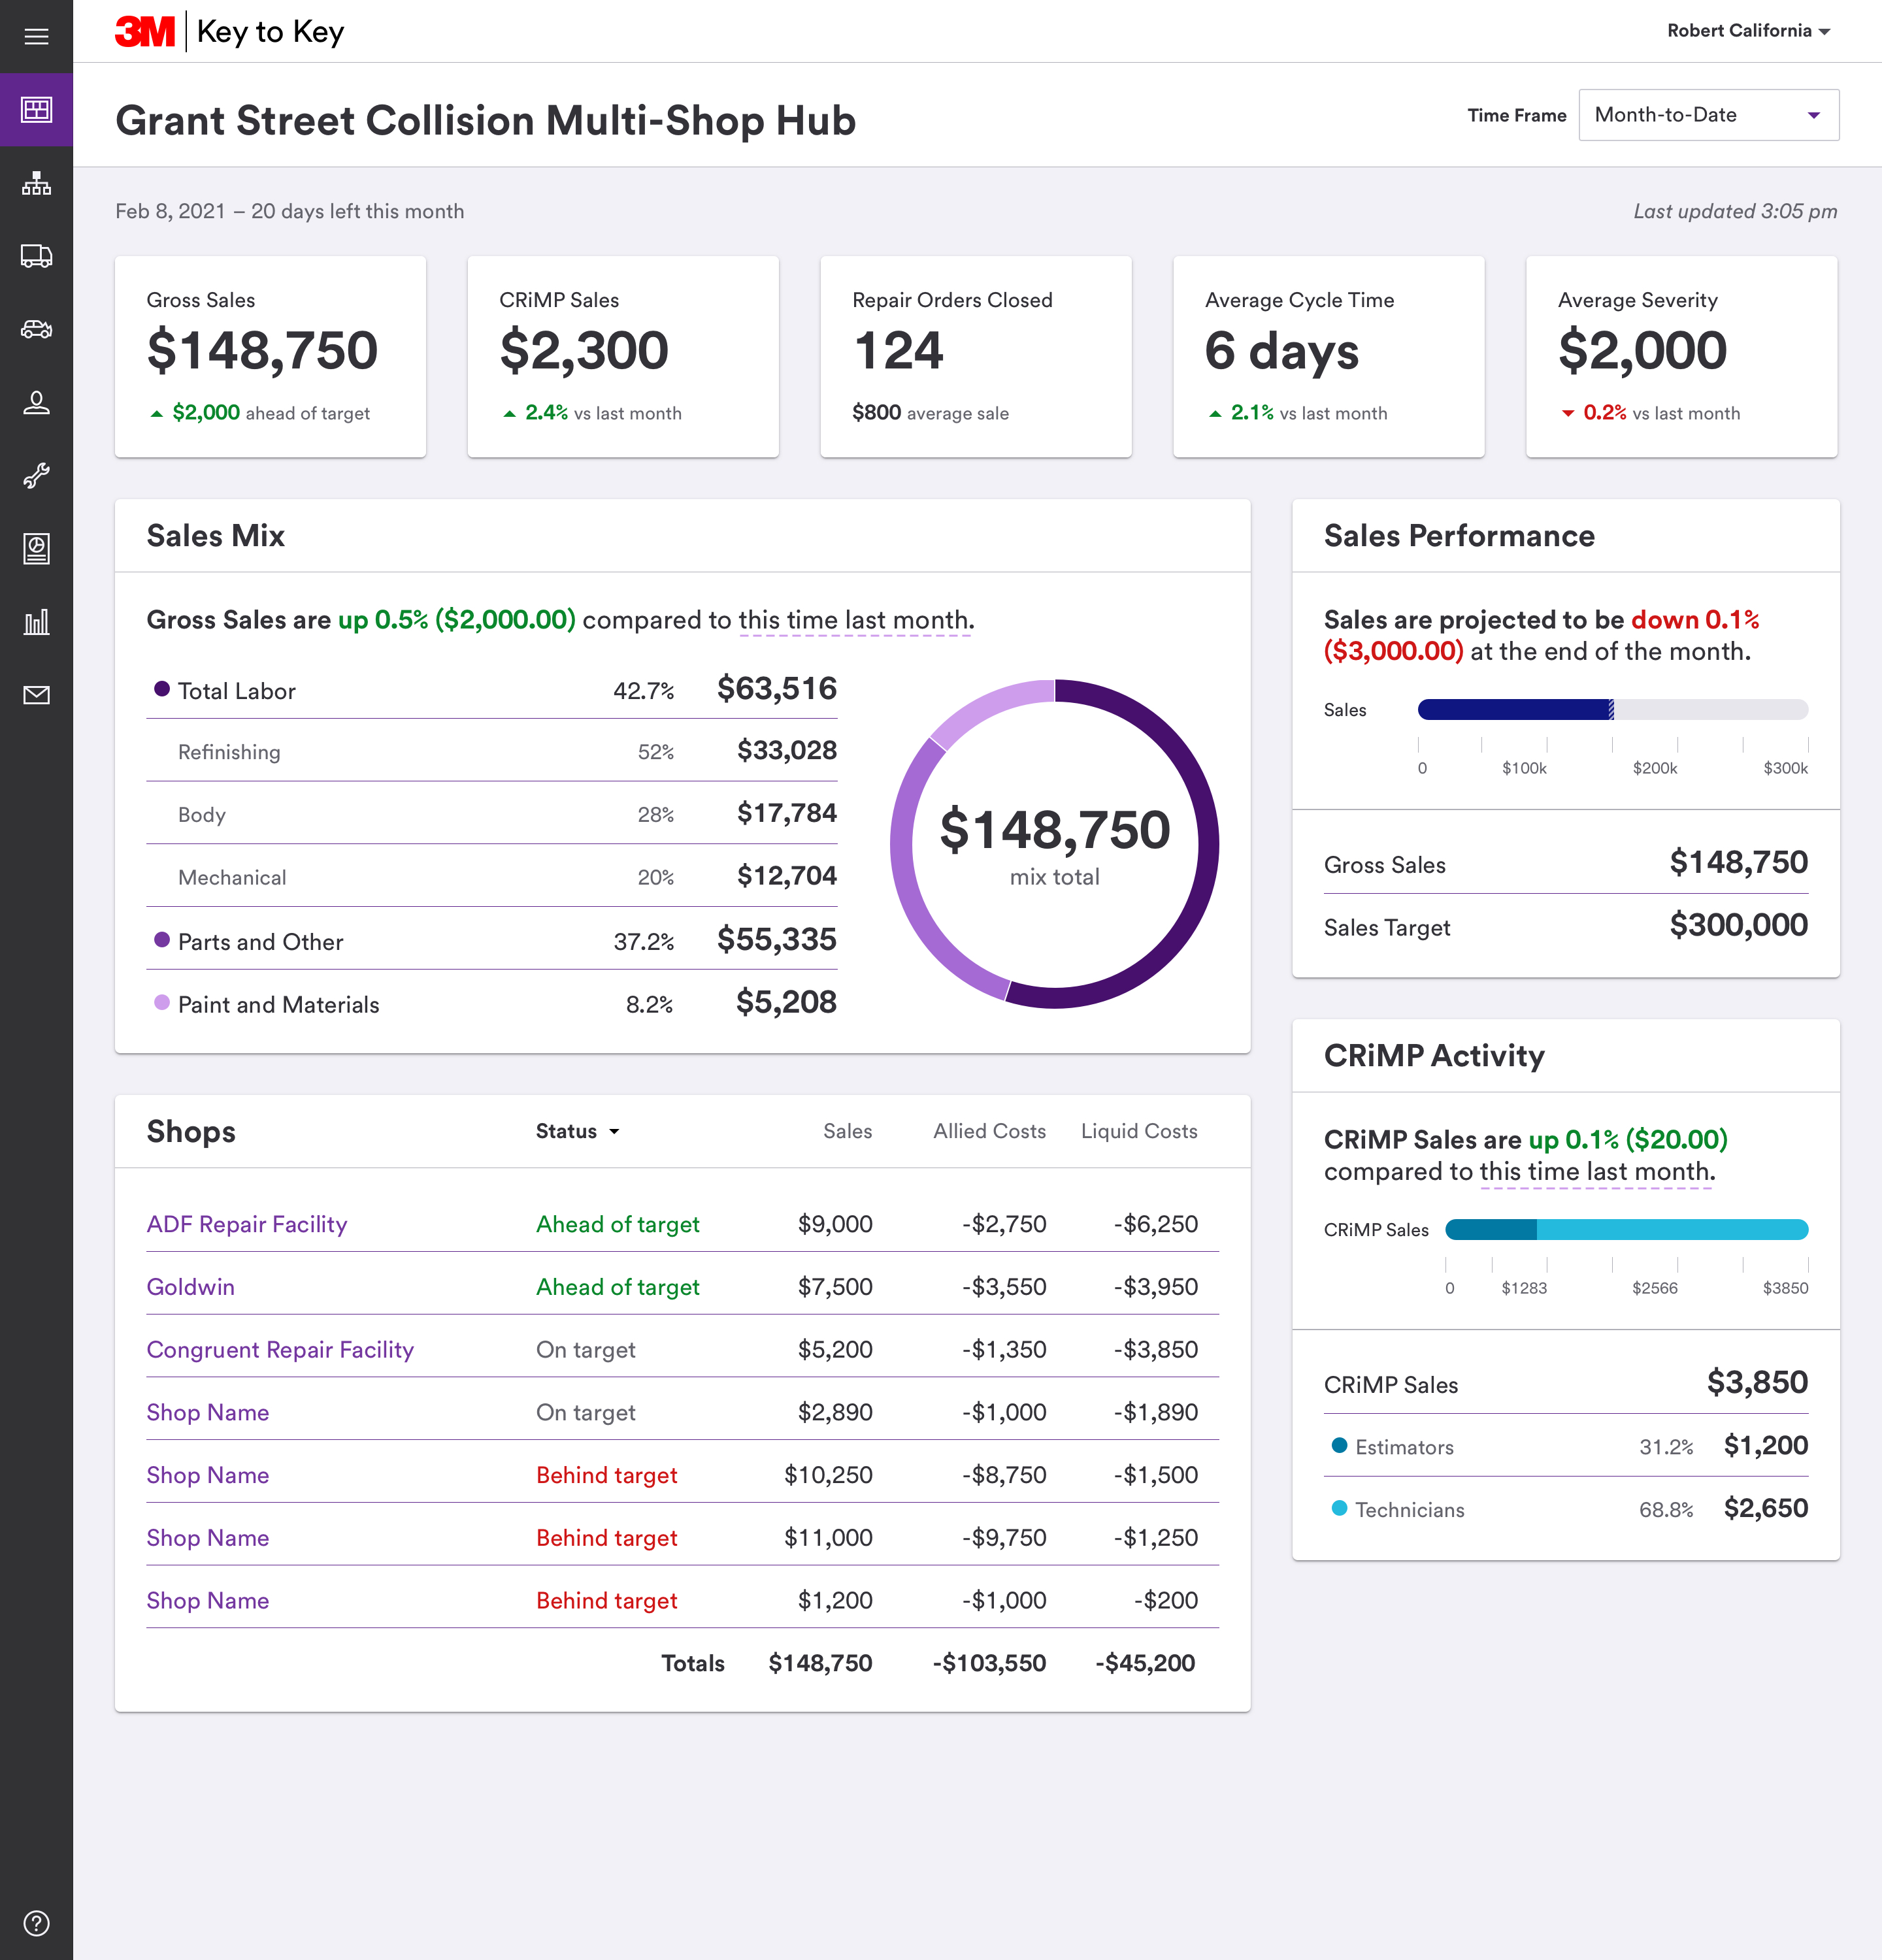The height and width of the screenshot is (1960, 1882).
Task: Click the 3M Key to Key logo
Action: click(230, 32)
